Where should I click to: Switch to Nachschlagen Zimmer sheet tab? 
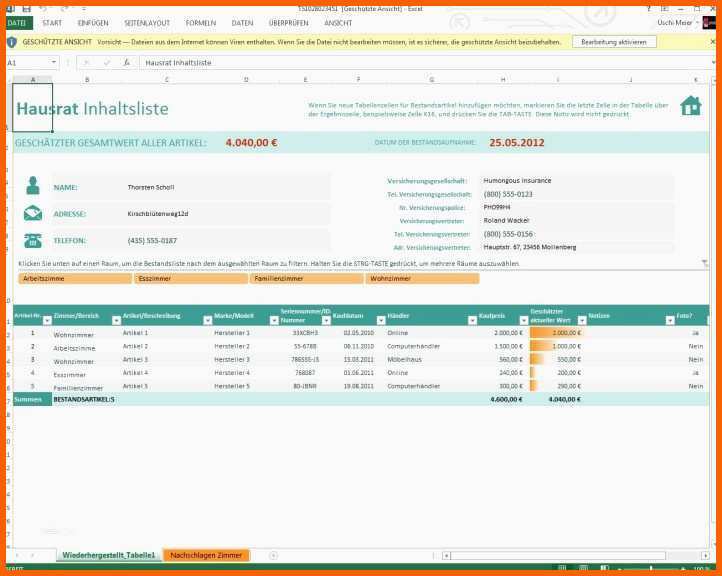click(x=206, y=555)
